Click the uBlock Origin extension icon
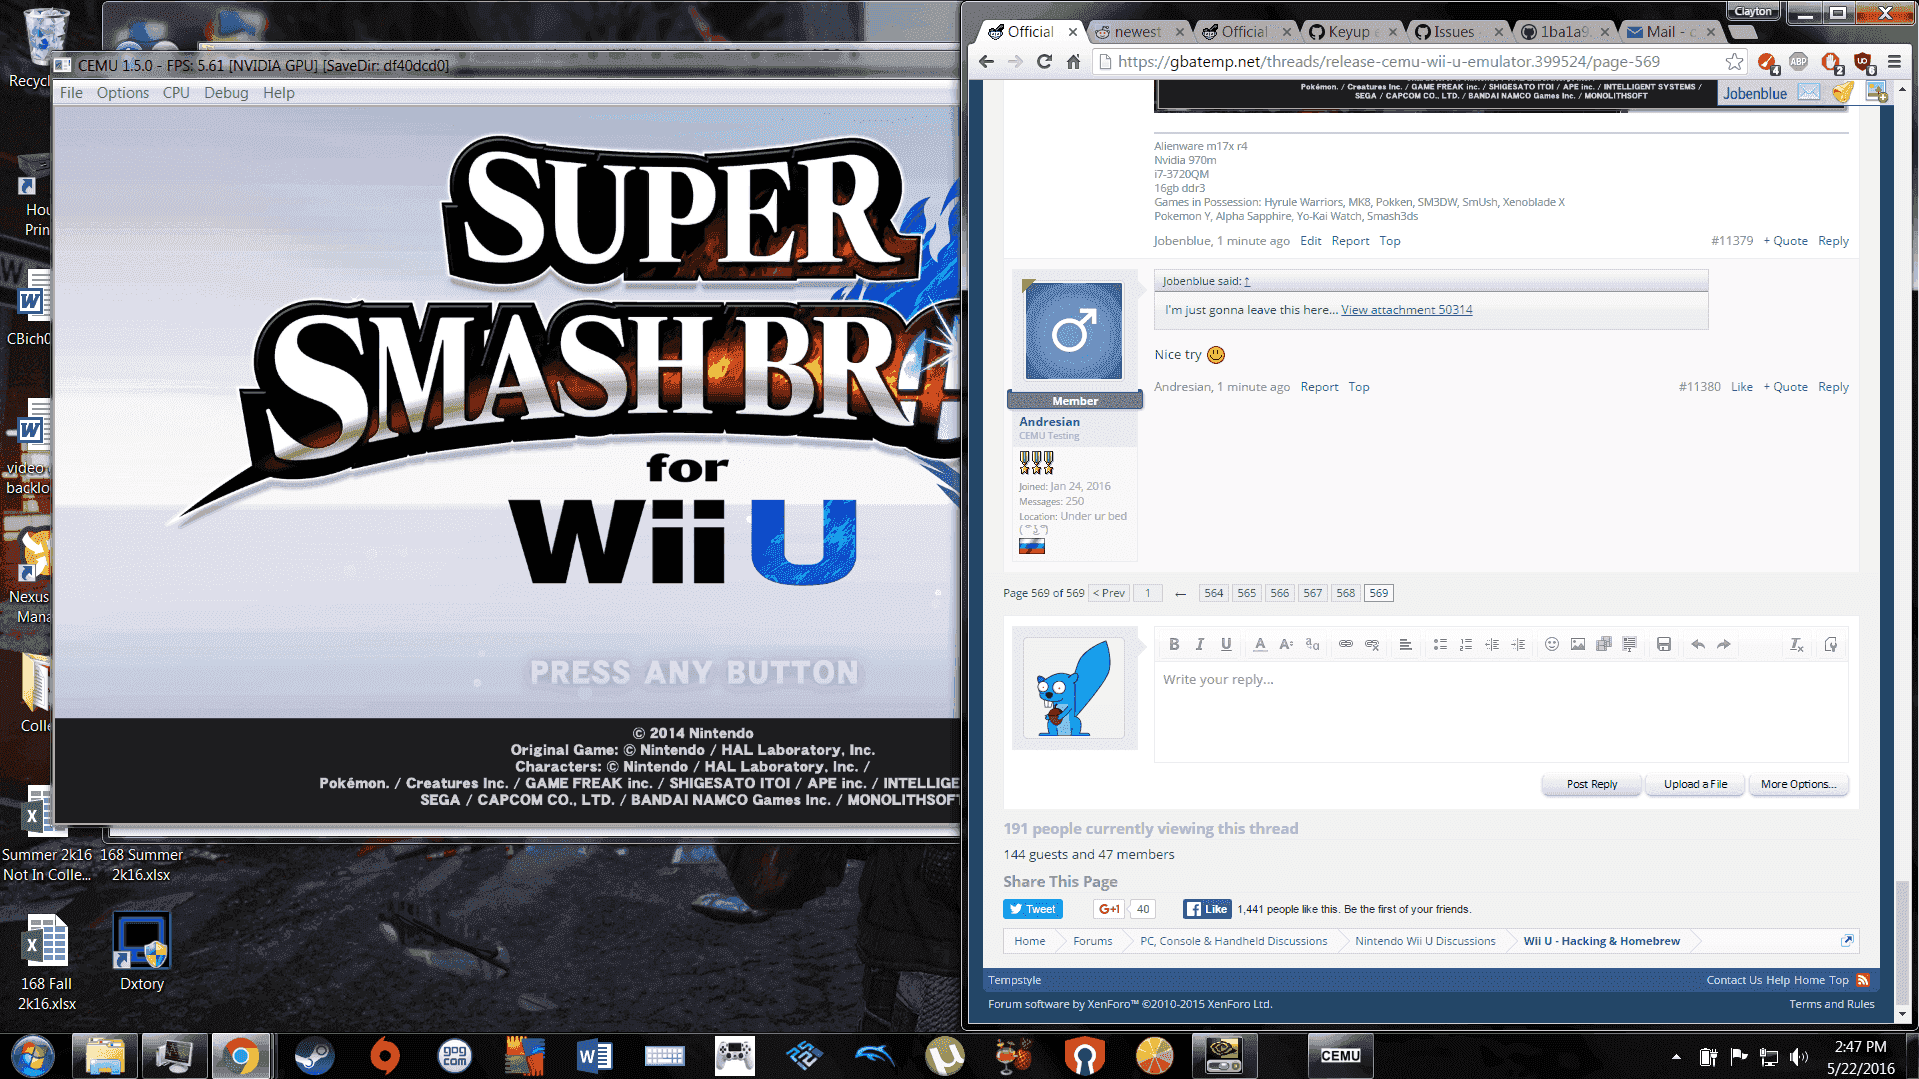This screenshot has height=1079, width=1919. pyautogui.click(x=1862, y=62)
